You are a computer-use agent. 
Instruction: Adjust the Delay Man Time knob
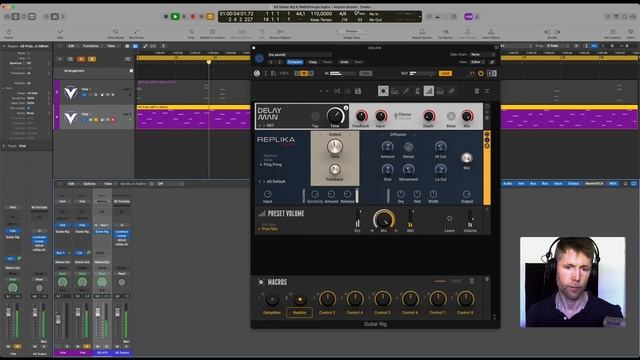click(335, 116)
